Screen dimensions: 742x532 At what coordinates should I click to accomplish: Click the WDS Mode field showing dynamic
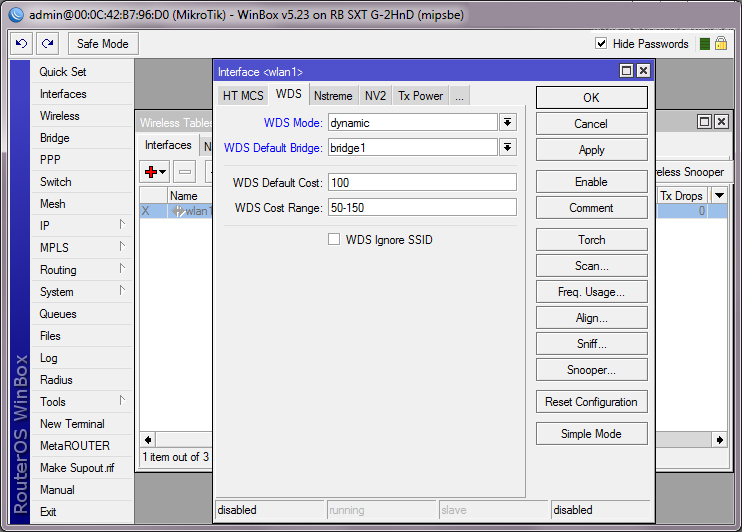(x=413, y=123)
